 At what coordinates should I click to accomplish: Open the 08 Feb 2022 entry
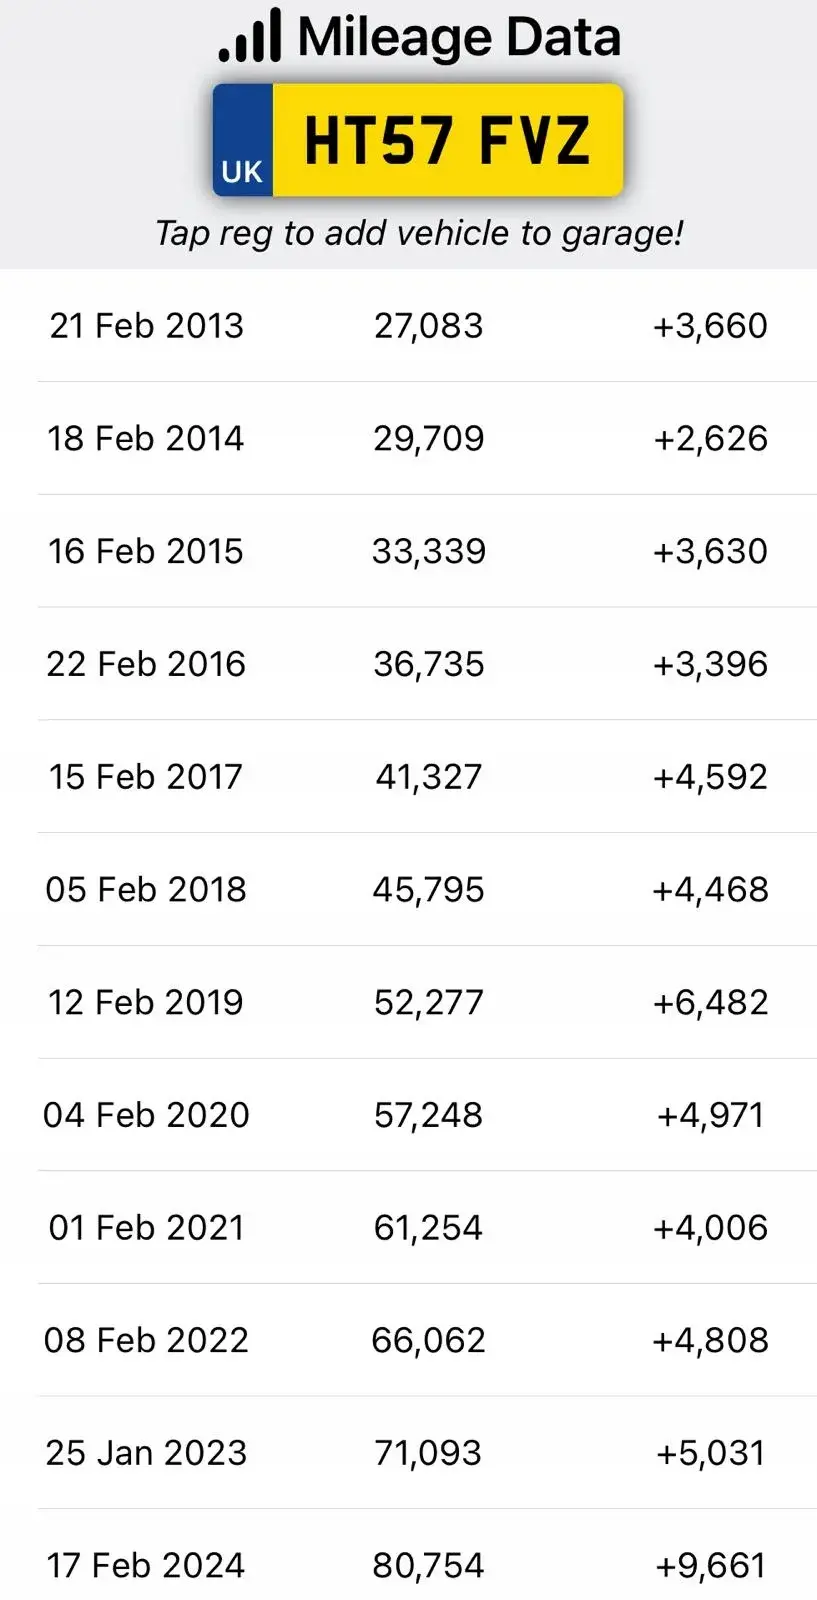pos(146,1340)
